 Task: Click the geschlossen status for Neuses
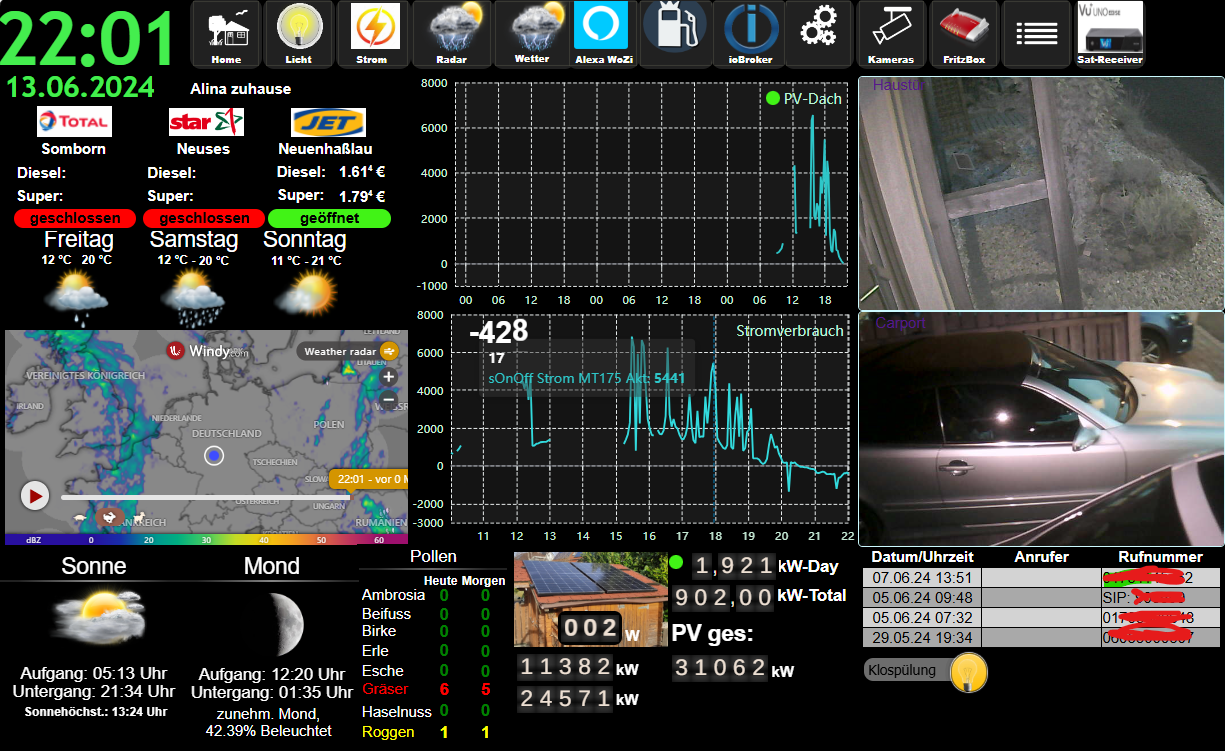[x=204, y=218]
